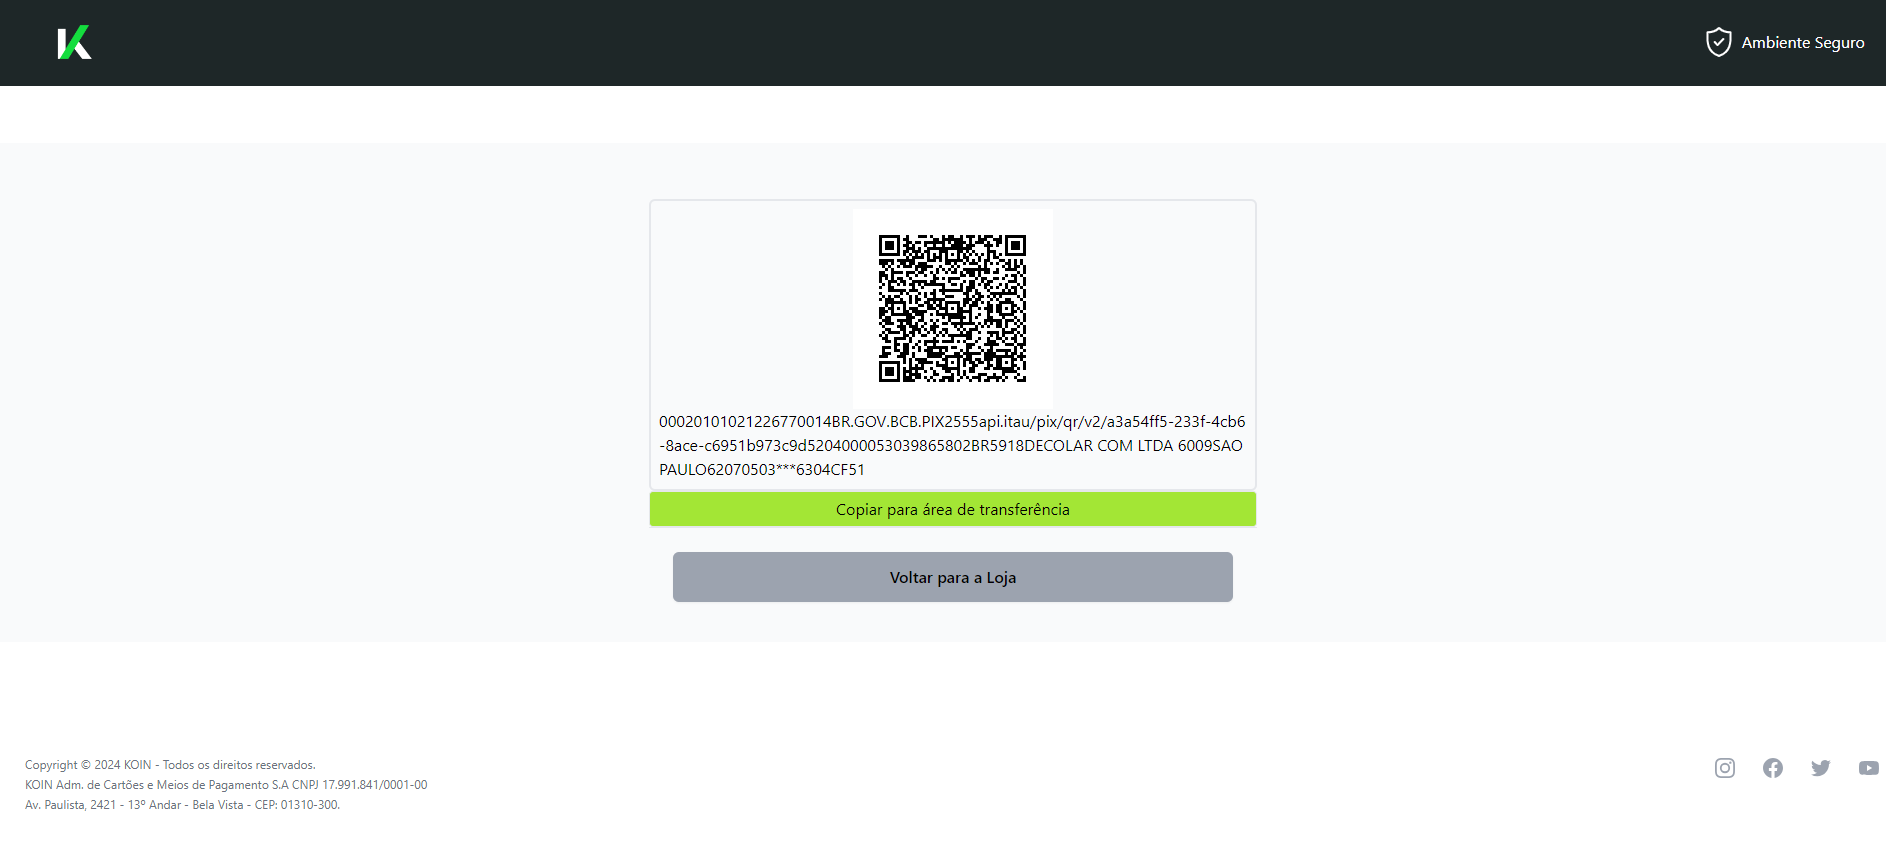Viewport: 1886px width, 850px height.
Task: Click the DECOLAR COM LTDA text in code
Action: pyautogui.click(x=1100, y=446)
